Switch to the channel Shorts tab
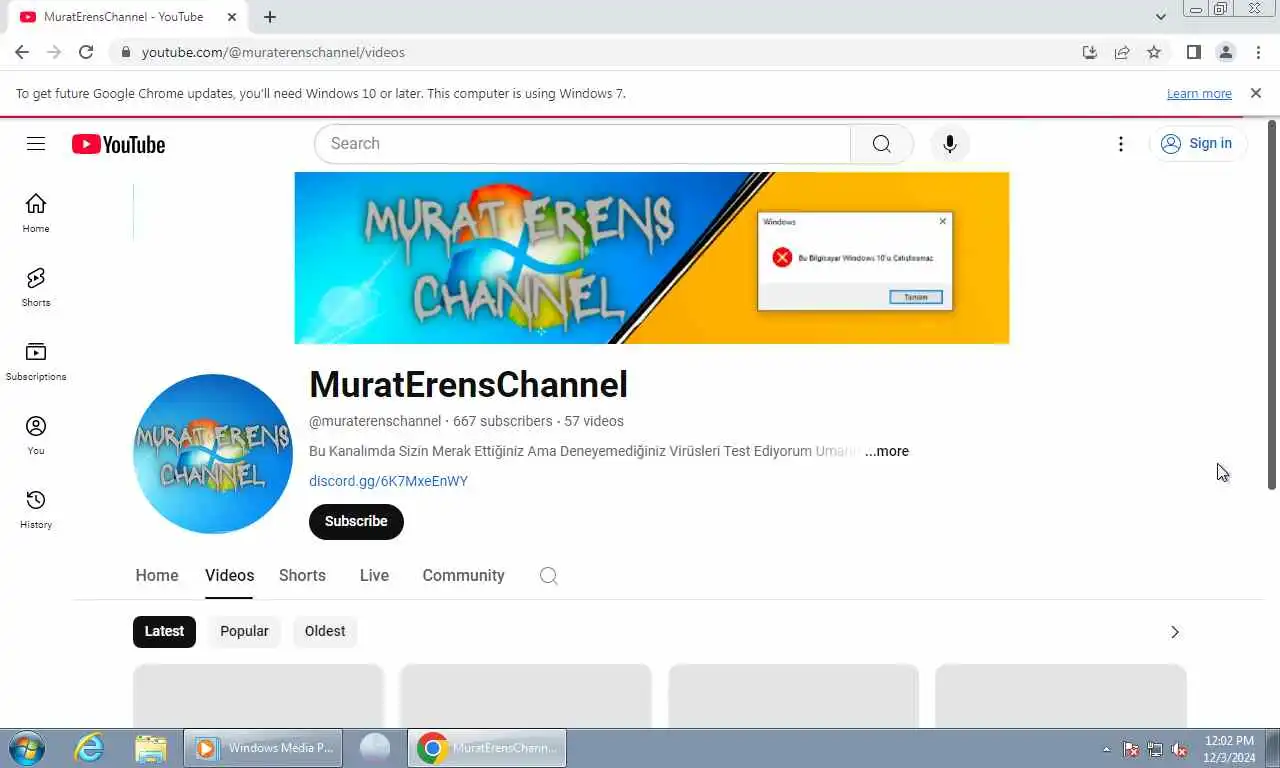This screenshot has height=768, width=1280. click(302, 576)
